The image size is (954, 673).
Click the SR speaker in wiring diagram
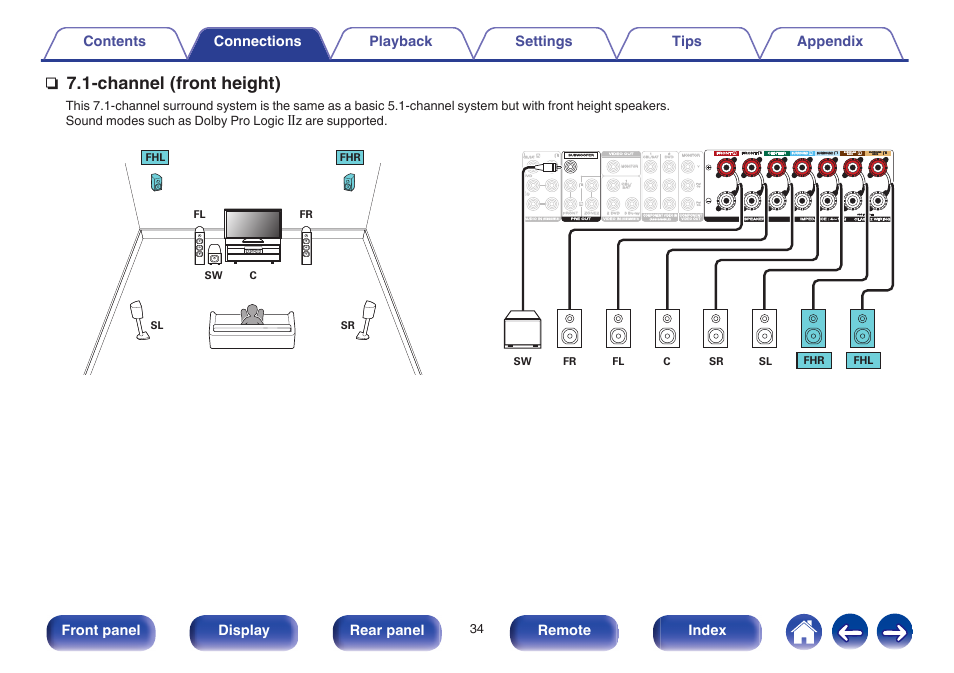[x=716, y=329]
